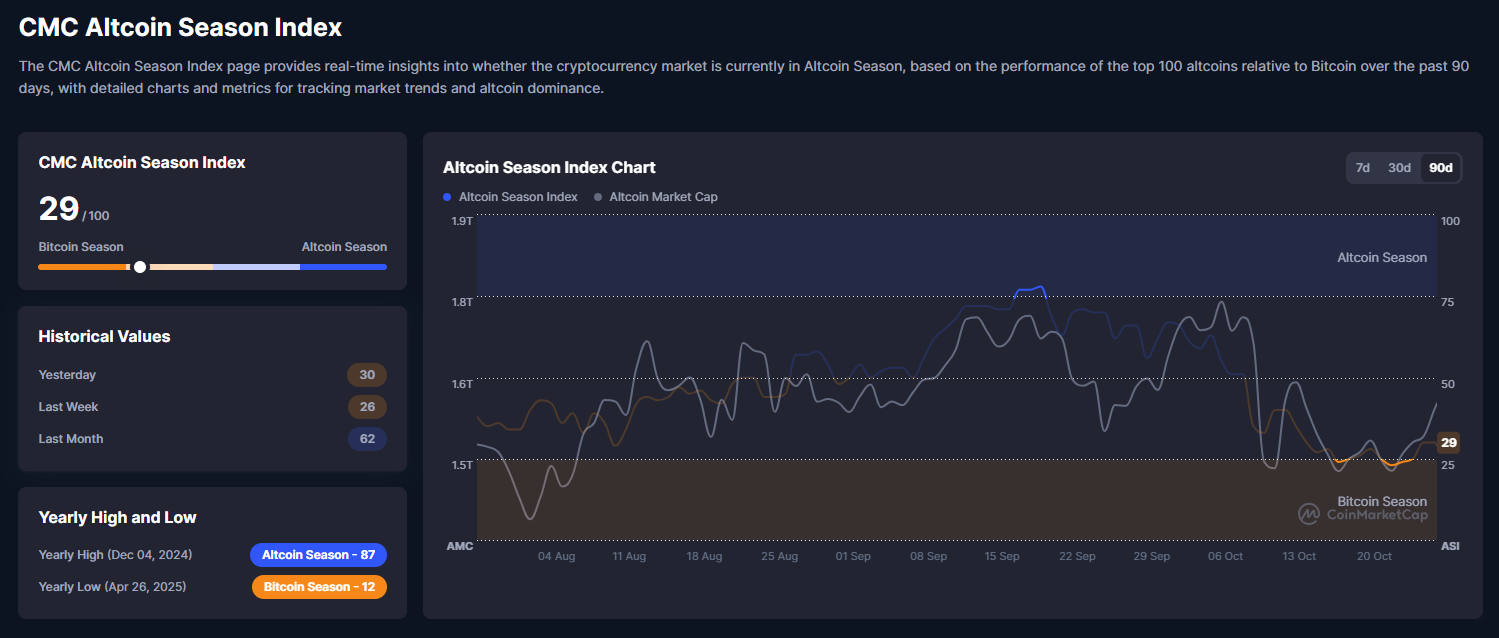Screen dimensions: 1499x638
Task: Click the 15 Sep date on chart axis
Action: coord(1002,556)
